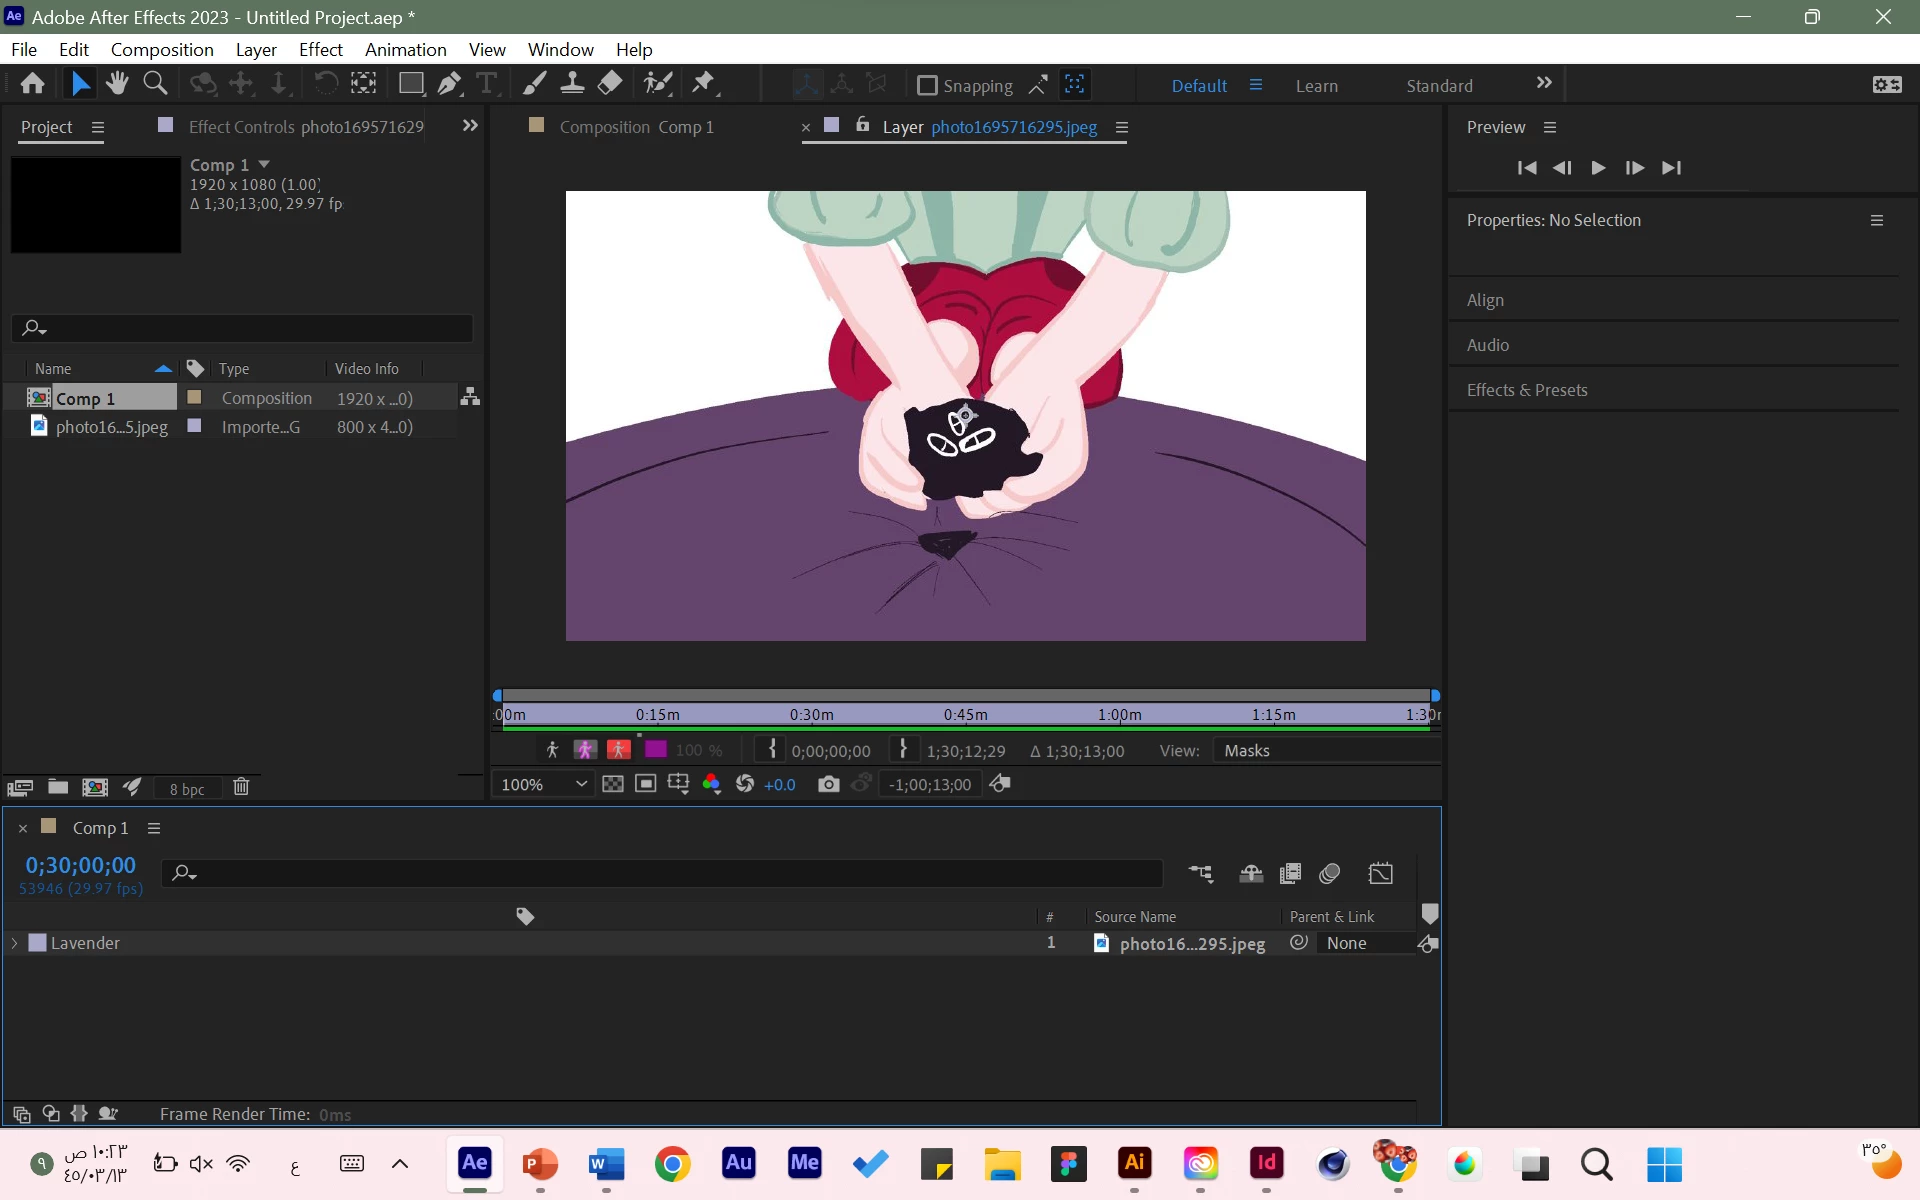This screenshot has height=1200, width=1920.
Task: Select the Hand tool
Action: [x=117, y=84]
